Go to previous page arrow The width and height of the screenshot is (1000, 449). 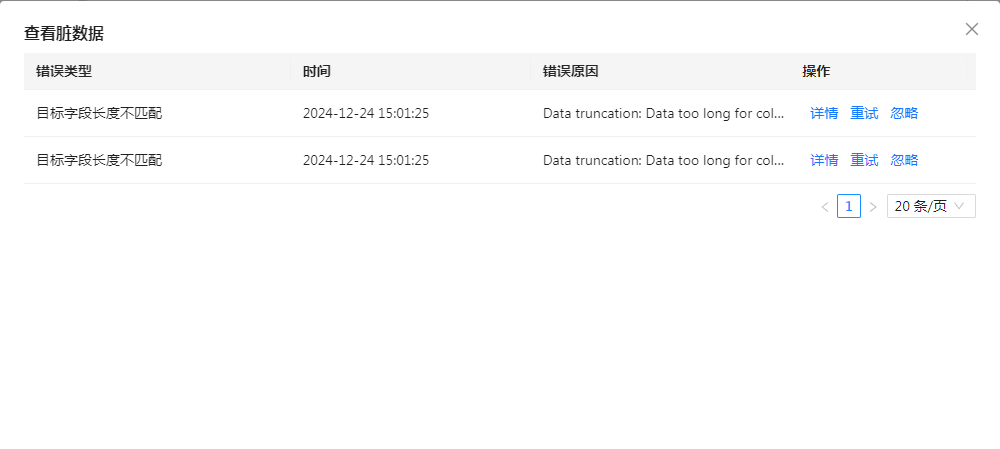(825, 207)
